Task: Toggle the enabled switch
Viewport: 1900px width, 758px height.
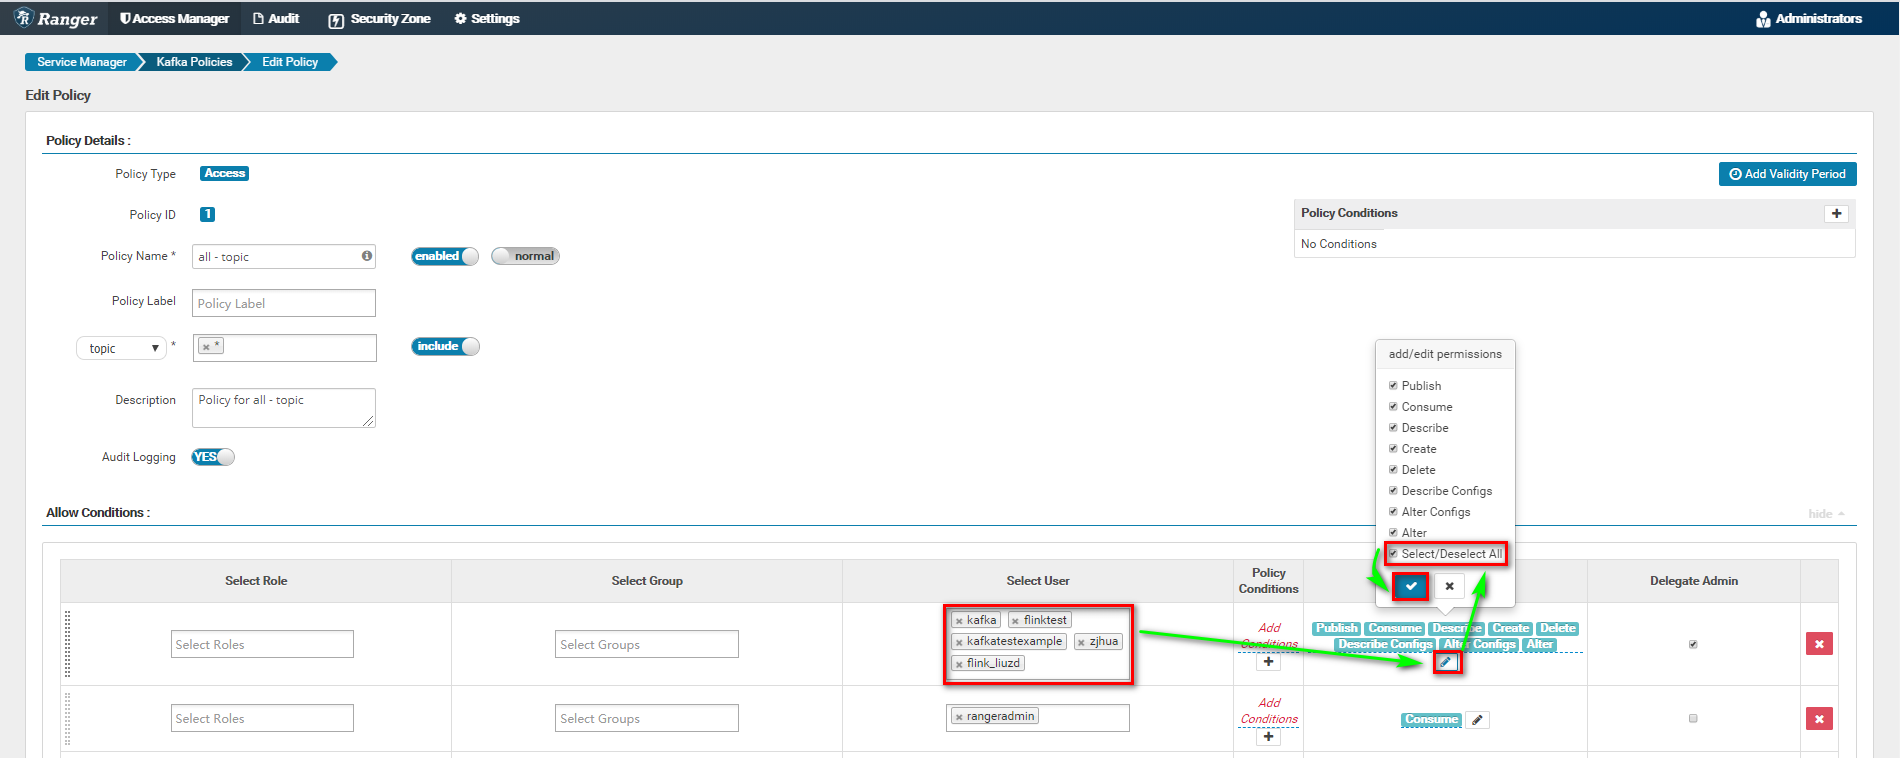Action: click(x=445, y=256)
